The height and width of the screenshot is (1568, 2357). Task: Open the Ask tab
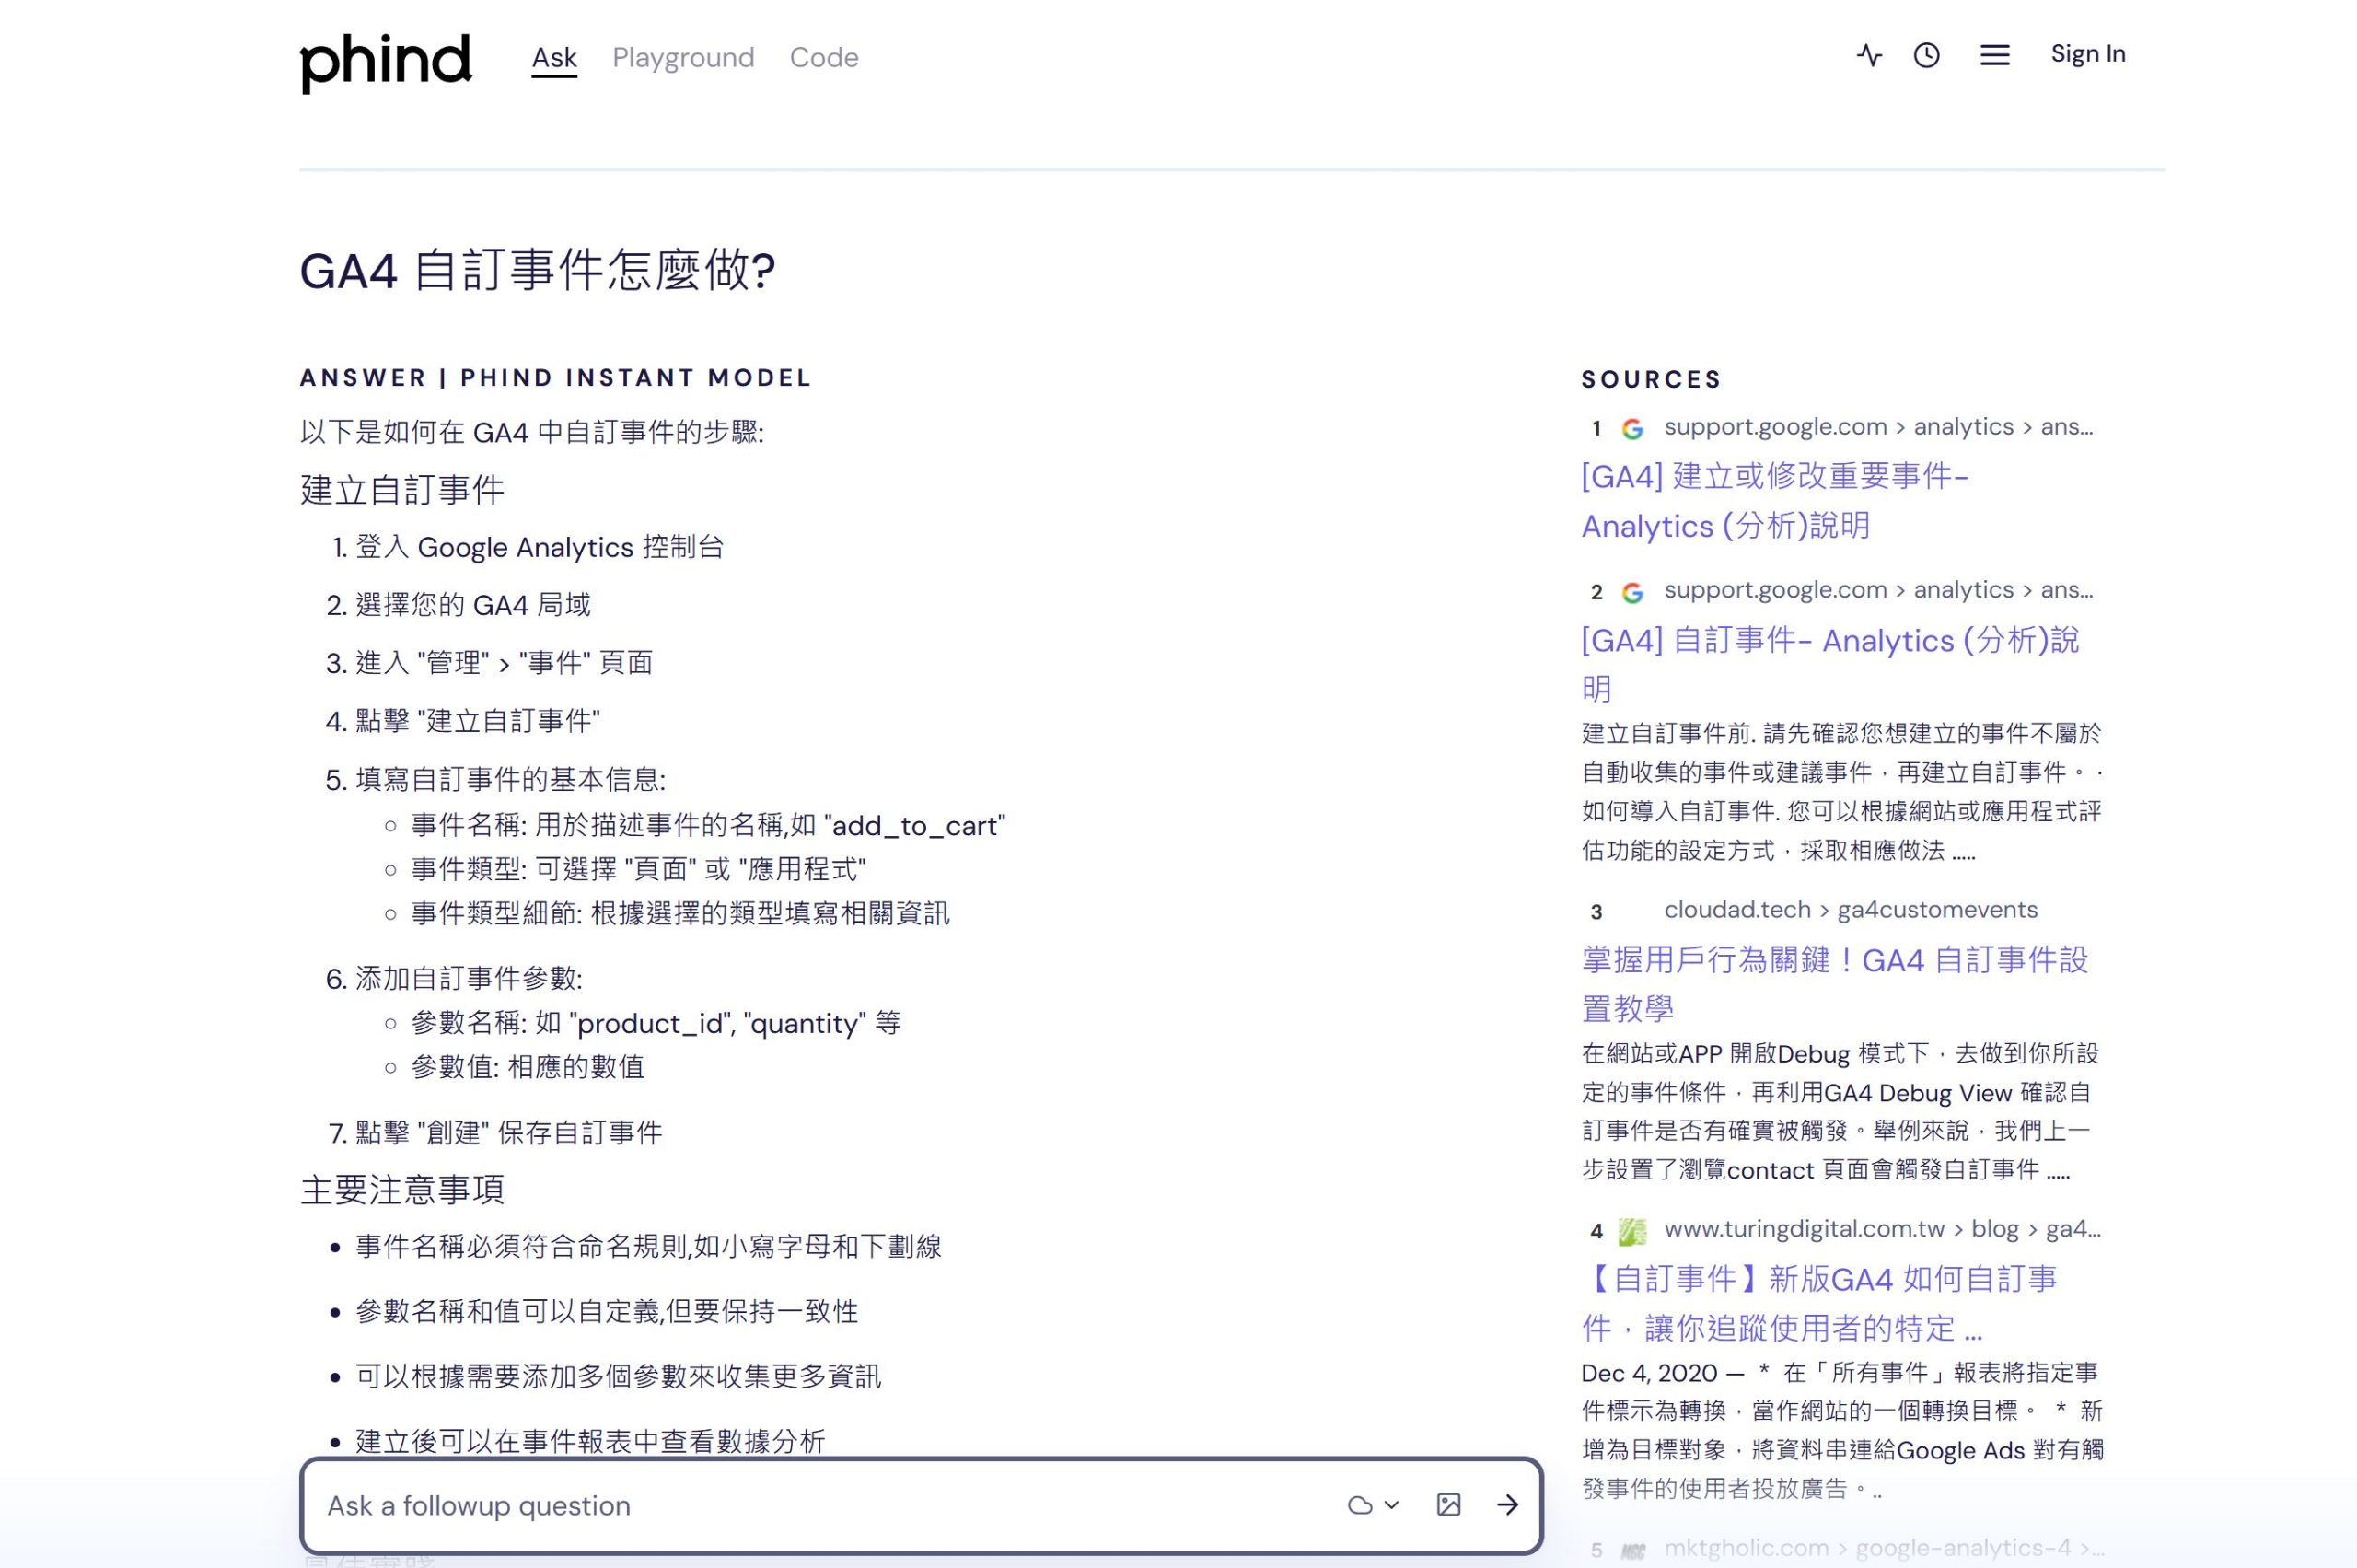point(554,58)
